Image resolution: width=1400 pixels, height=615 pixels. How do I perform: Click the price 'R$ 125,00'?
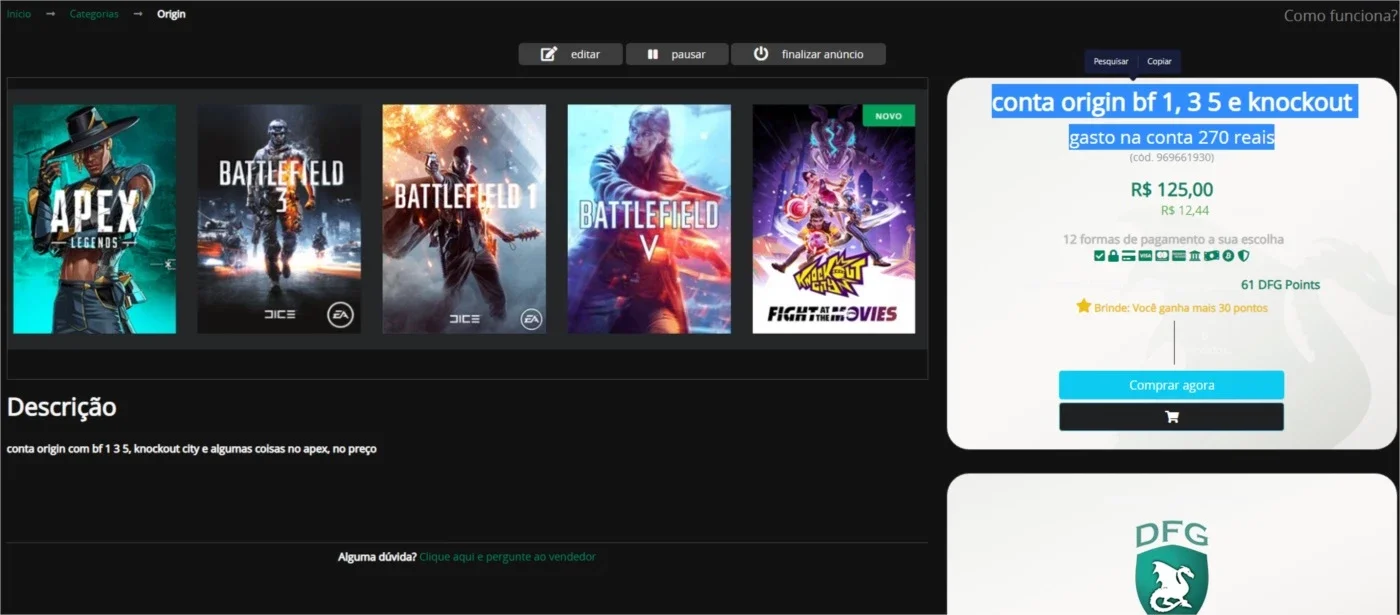coord(1171,190)
